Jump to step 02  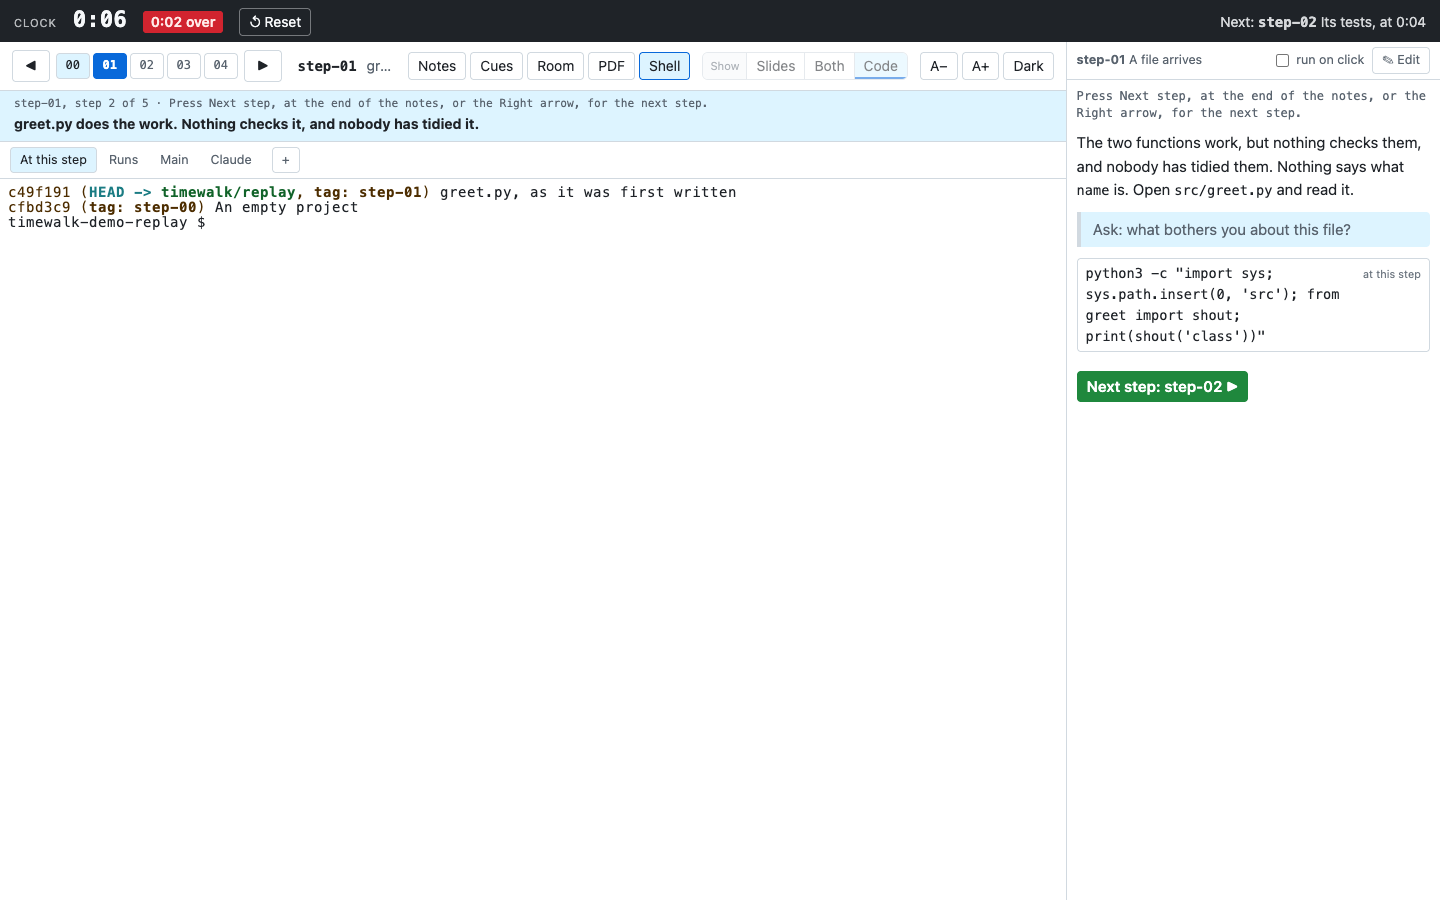[x=147, y=66]
